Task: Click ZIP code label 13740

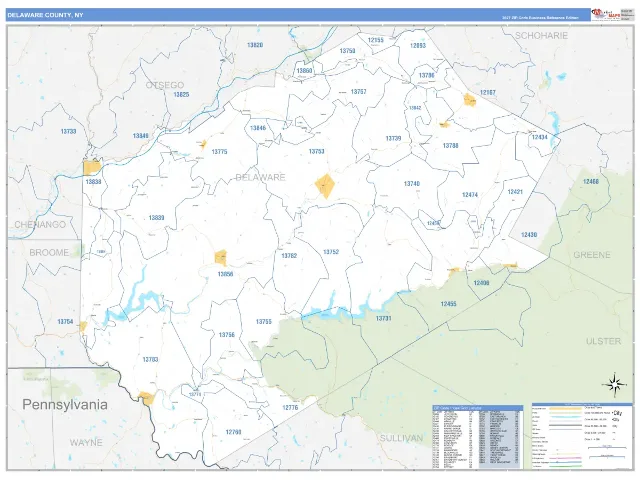Action: (411, 184)
